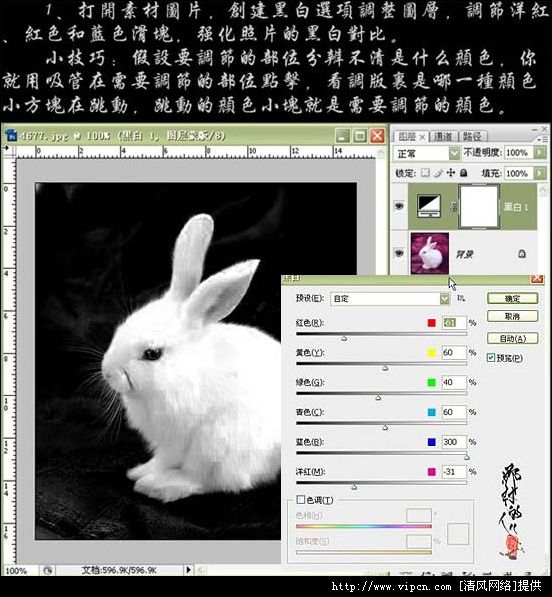Hide the Background rabbit layer
This screenshot has height=597, width=552.
pyautogui.click(x=399, y=253)
